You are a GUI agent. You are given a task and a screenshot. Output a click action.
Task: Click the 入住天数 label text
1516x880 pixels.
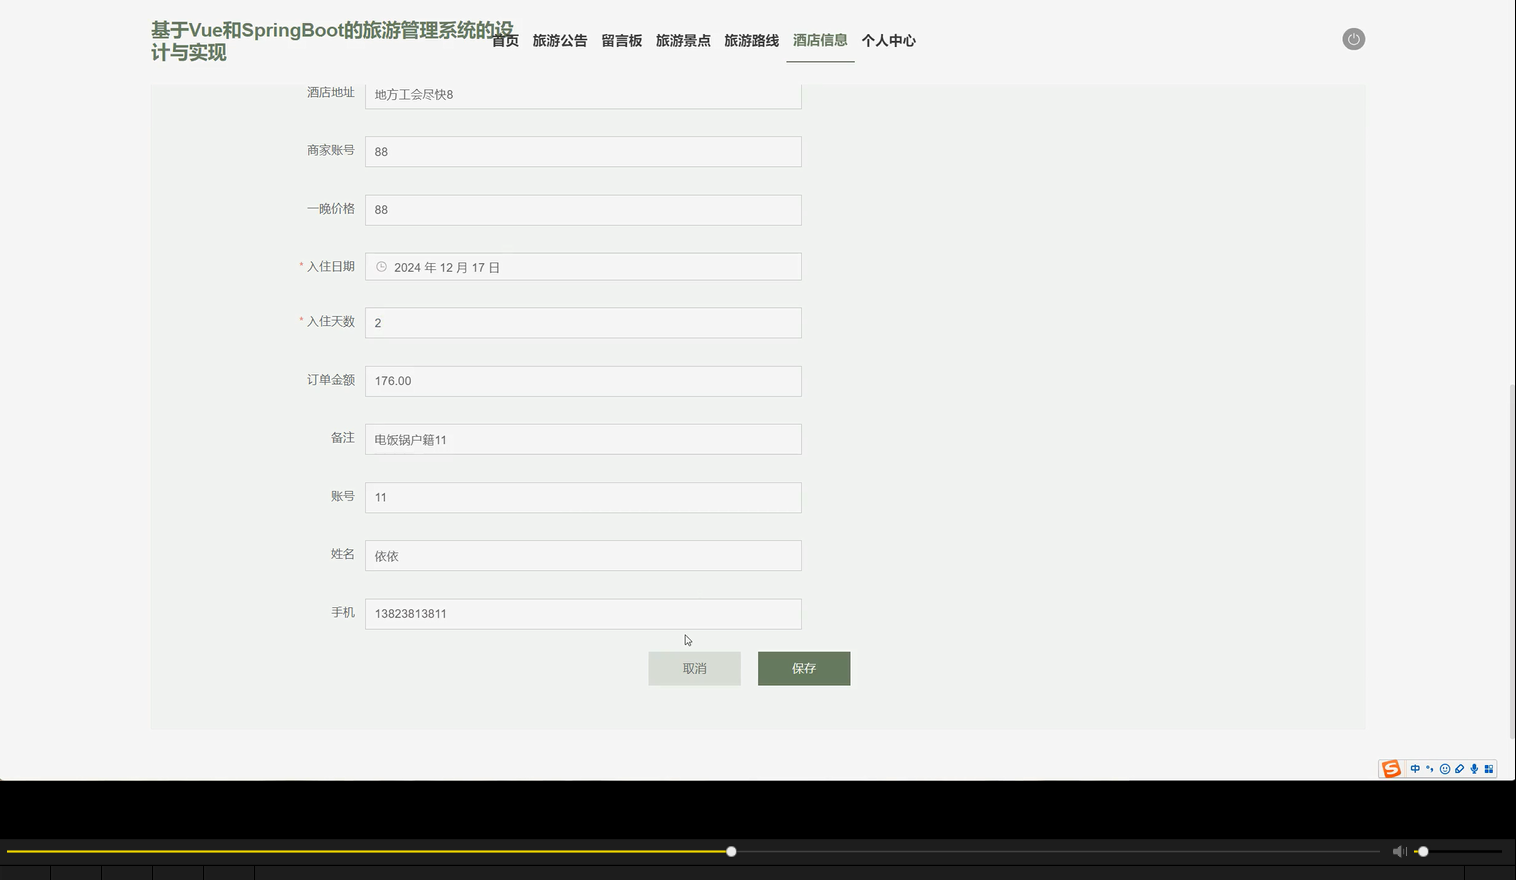click(331, 321)
